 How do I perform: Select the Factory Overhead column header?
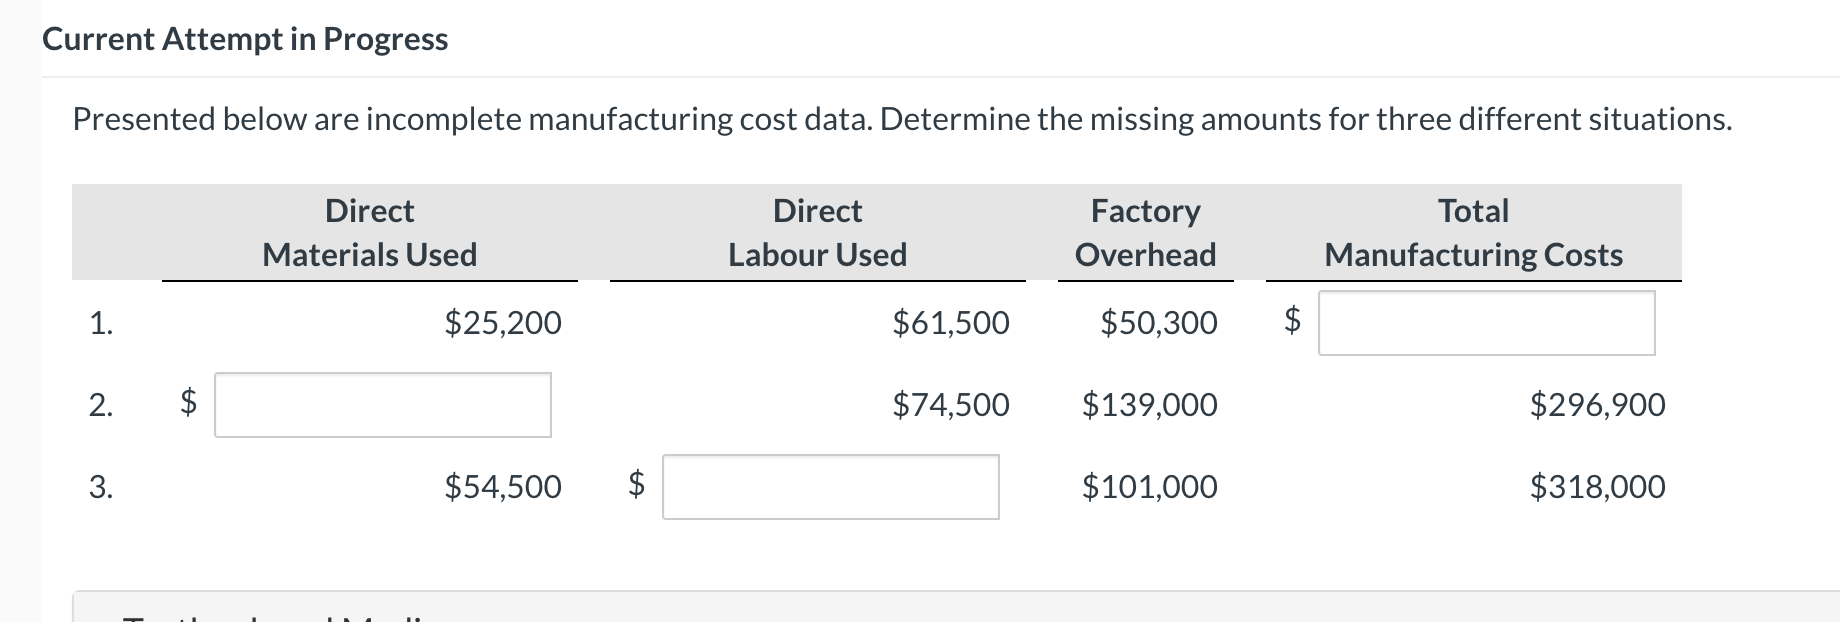tap(1146, 232)
